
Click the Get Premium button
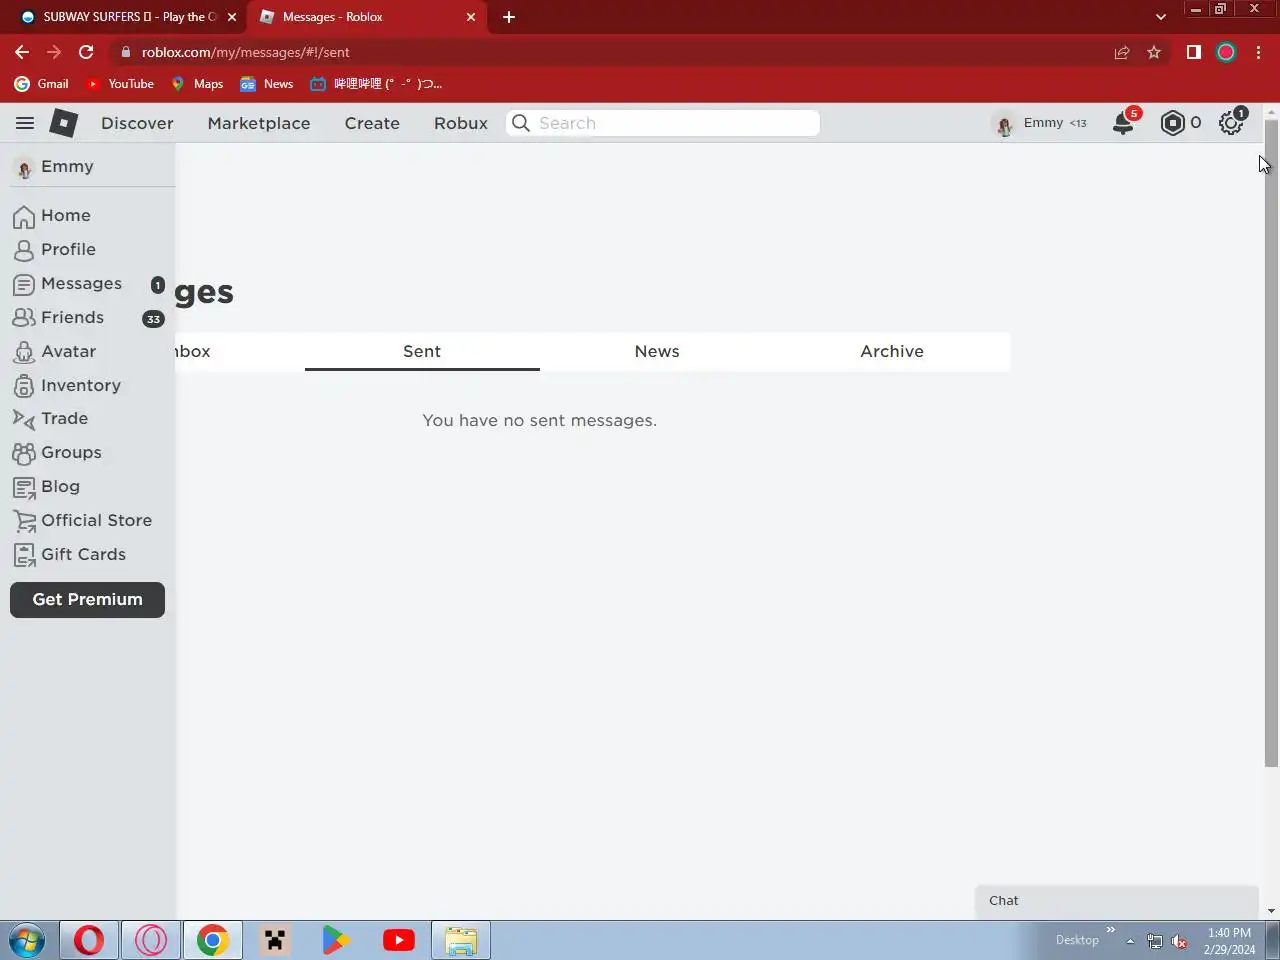click(88, 600)
